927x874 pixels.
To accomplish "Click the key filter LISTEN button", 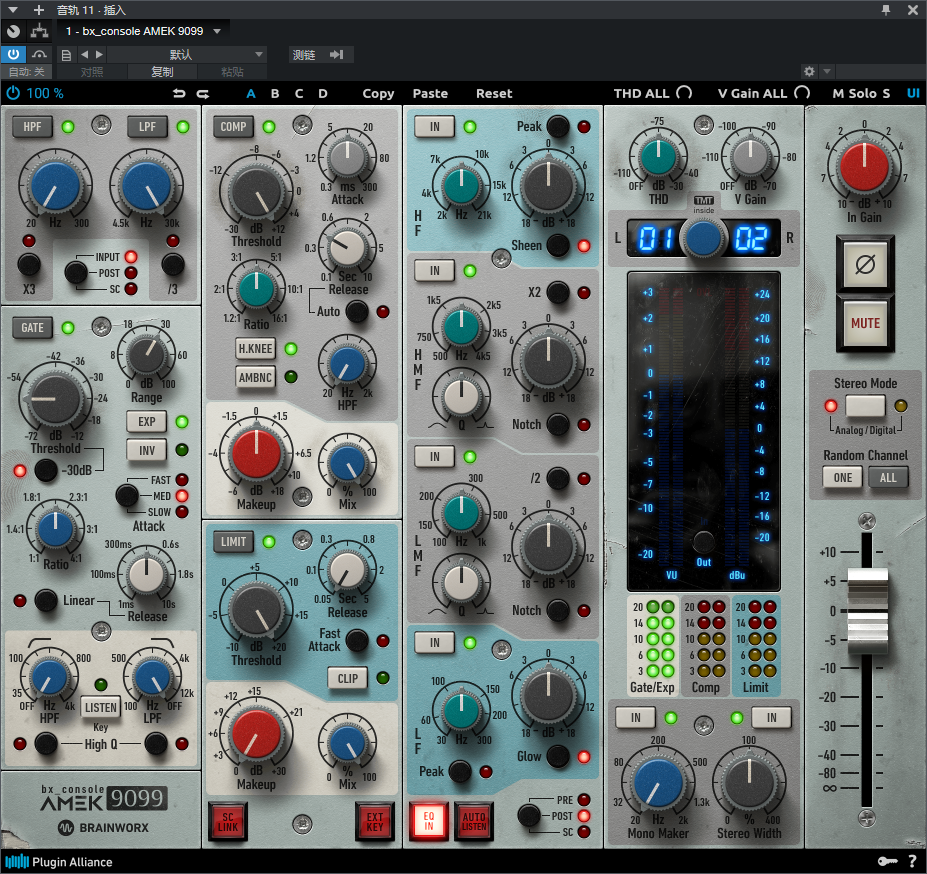I will (101, 707).
